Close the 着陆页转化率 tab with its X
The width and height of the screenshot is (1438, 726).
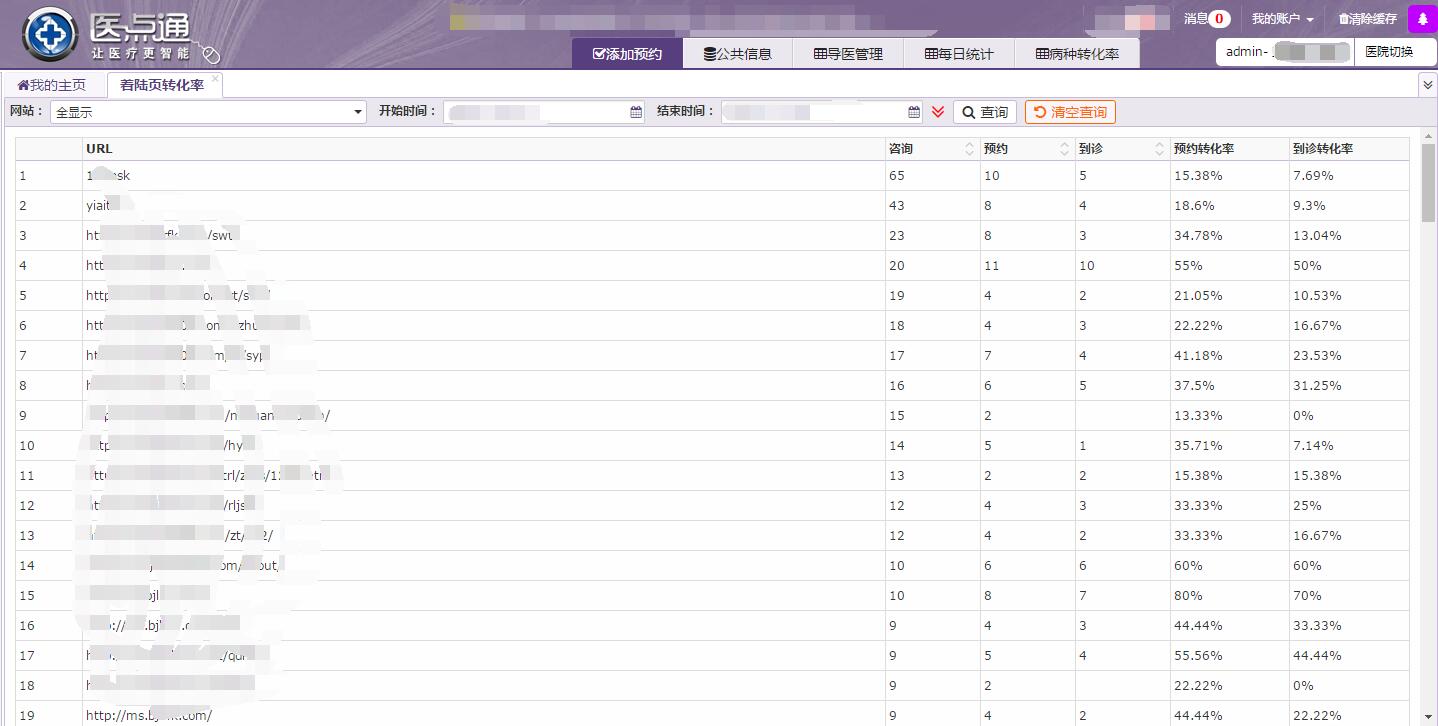point(215,79)
